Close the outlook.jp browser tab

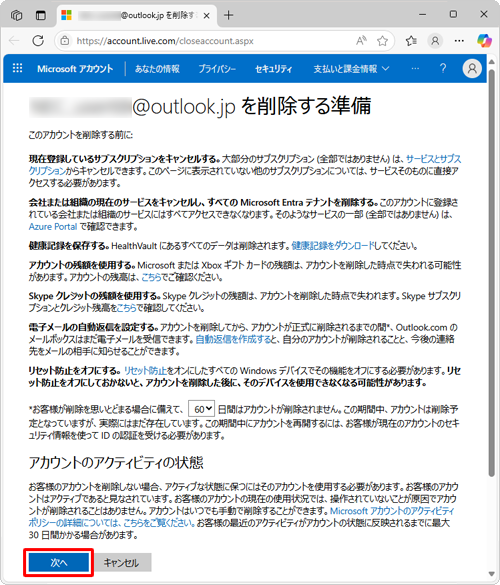[207, 16]
